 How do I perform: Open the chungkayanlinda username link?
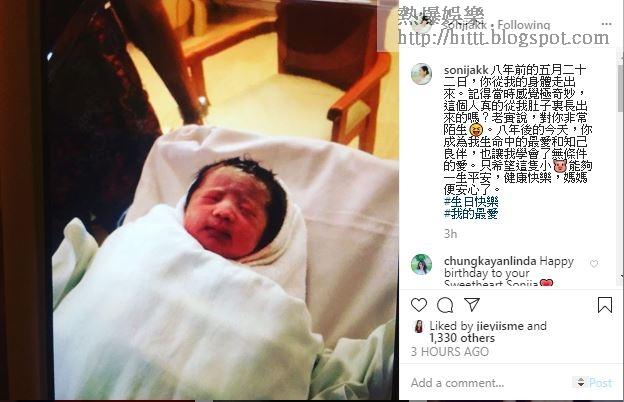point(490,261)
